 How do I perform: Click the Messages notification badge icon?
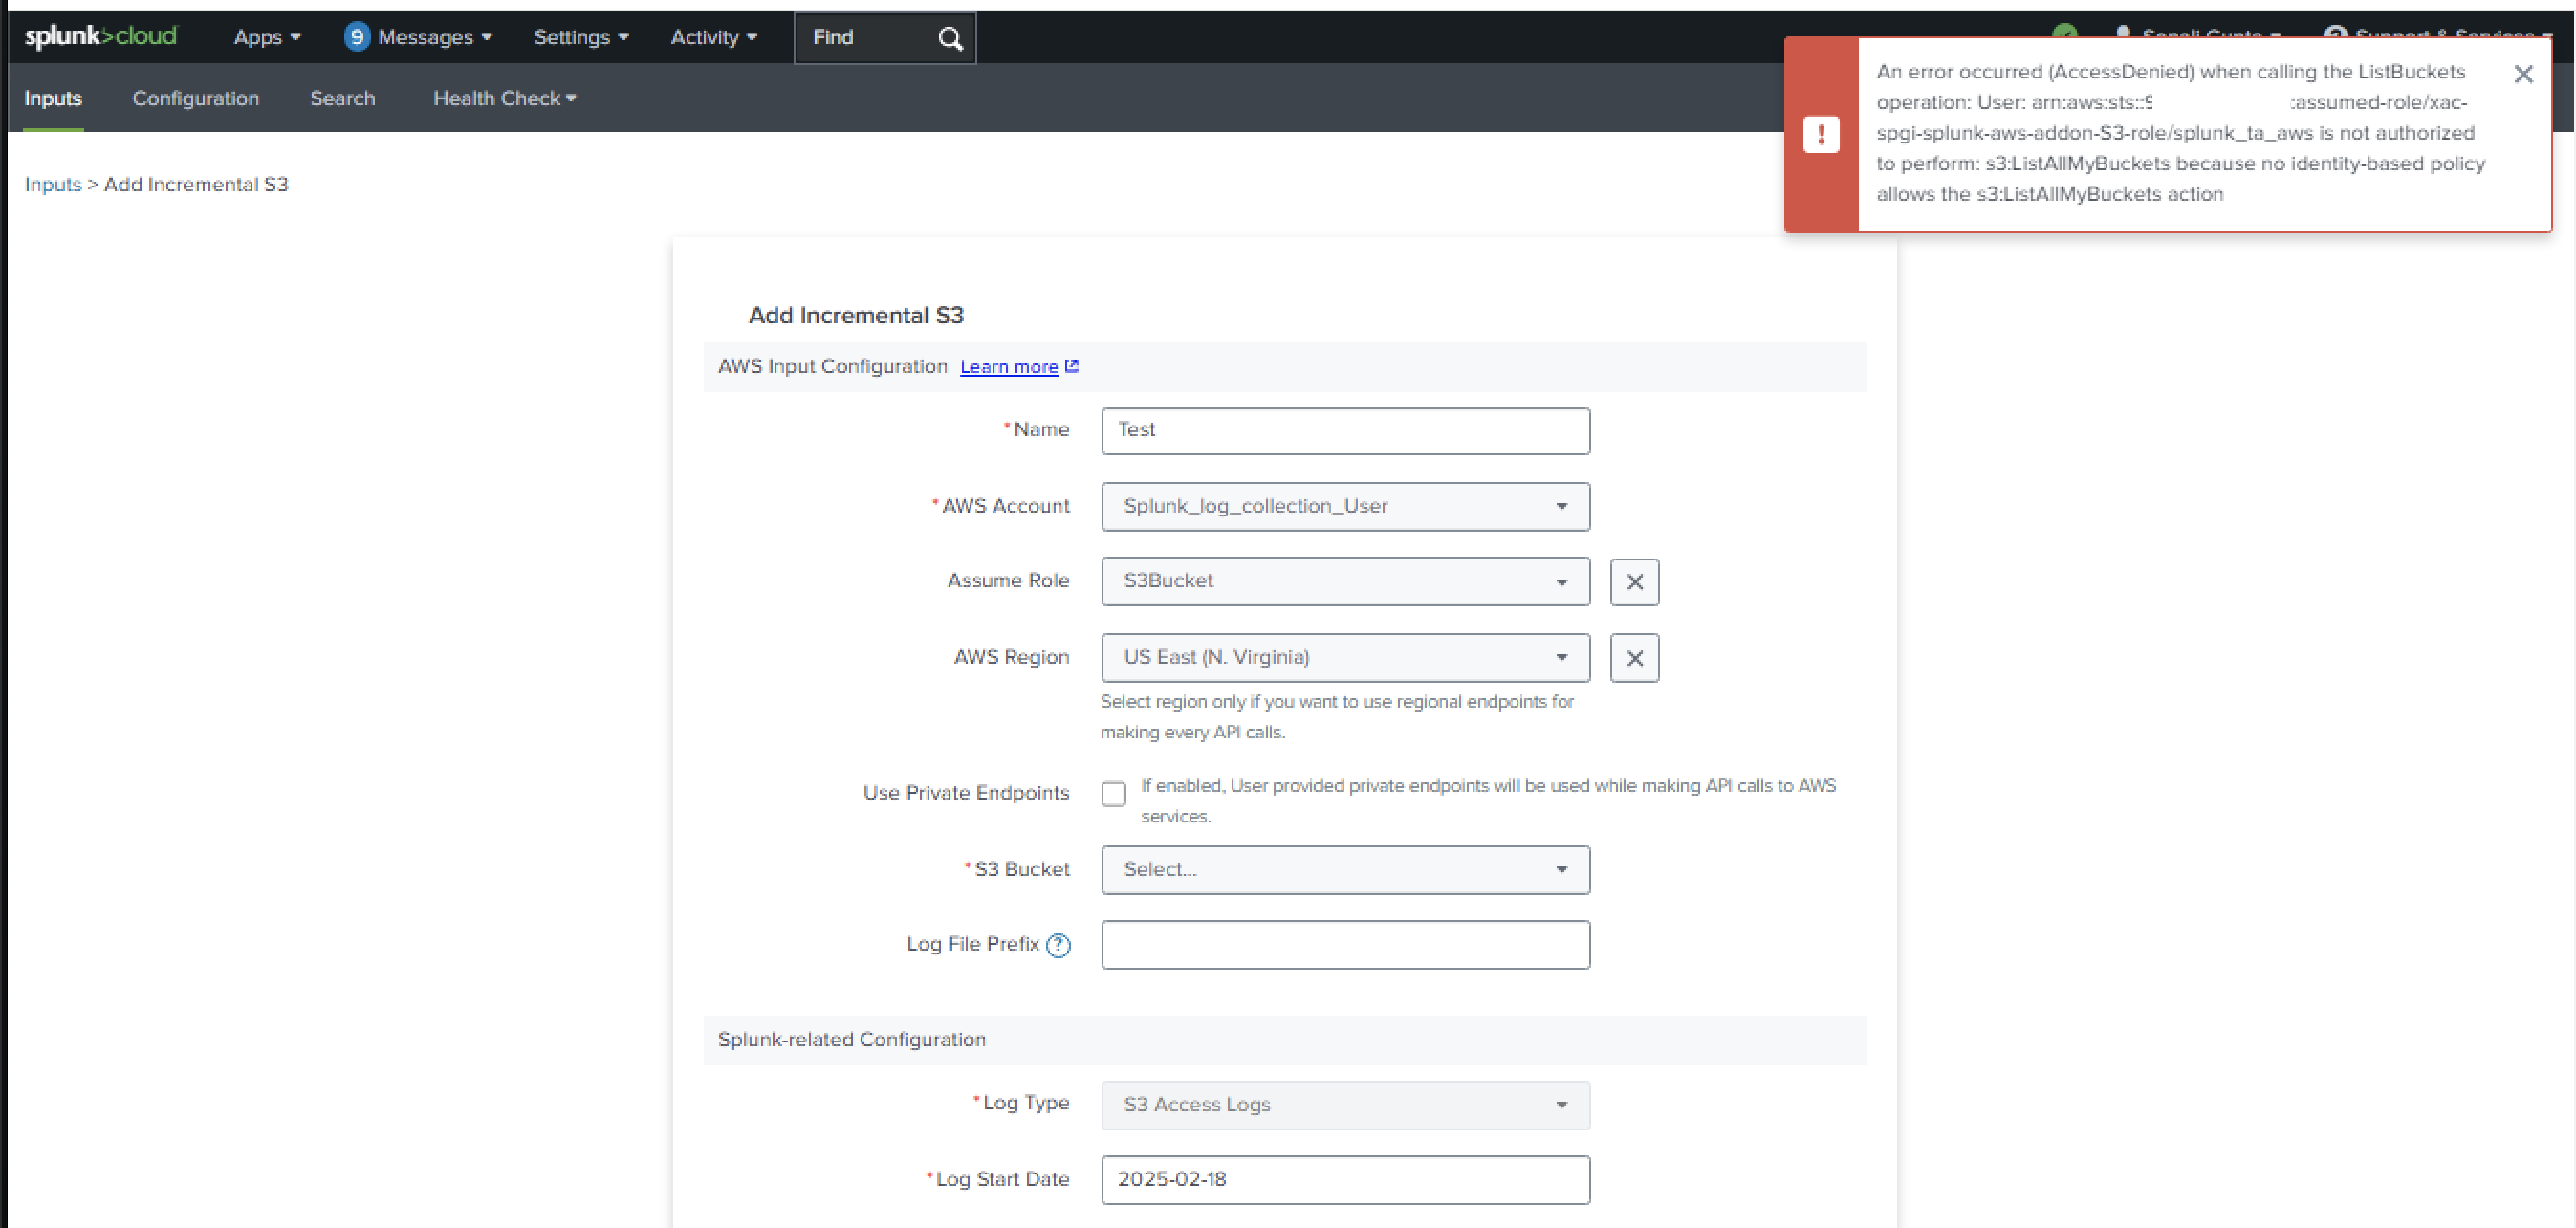click(x=357, y=36)
